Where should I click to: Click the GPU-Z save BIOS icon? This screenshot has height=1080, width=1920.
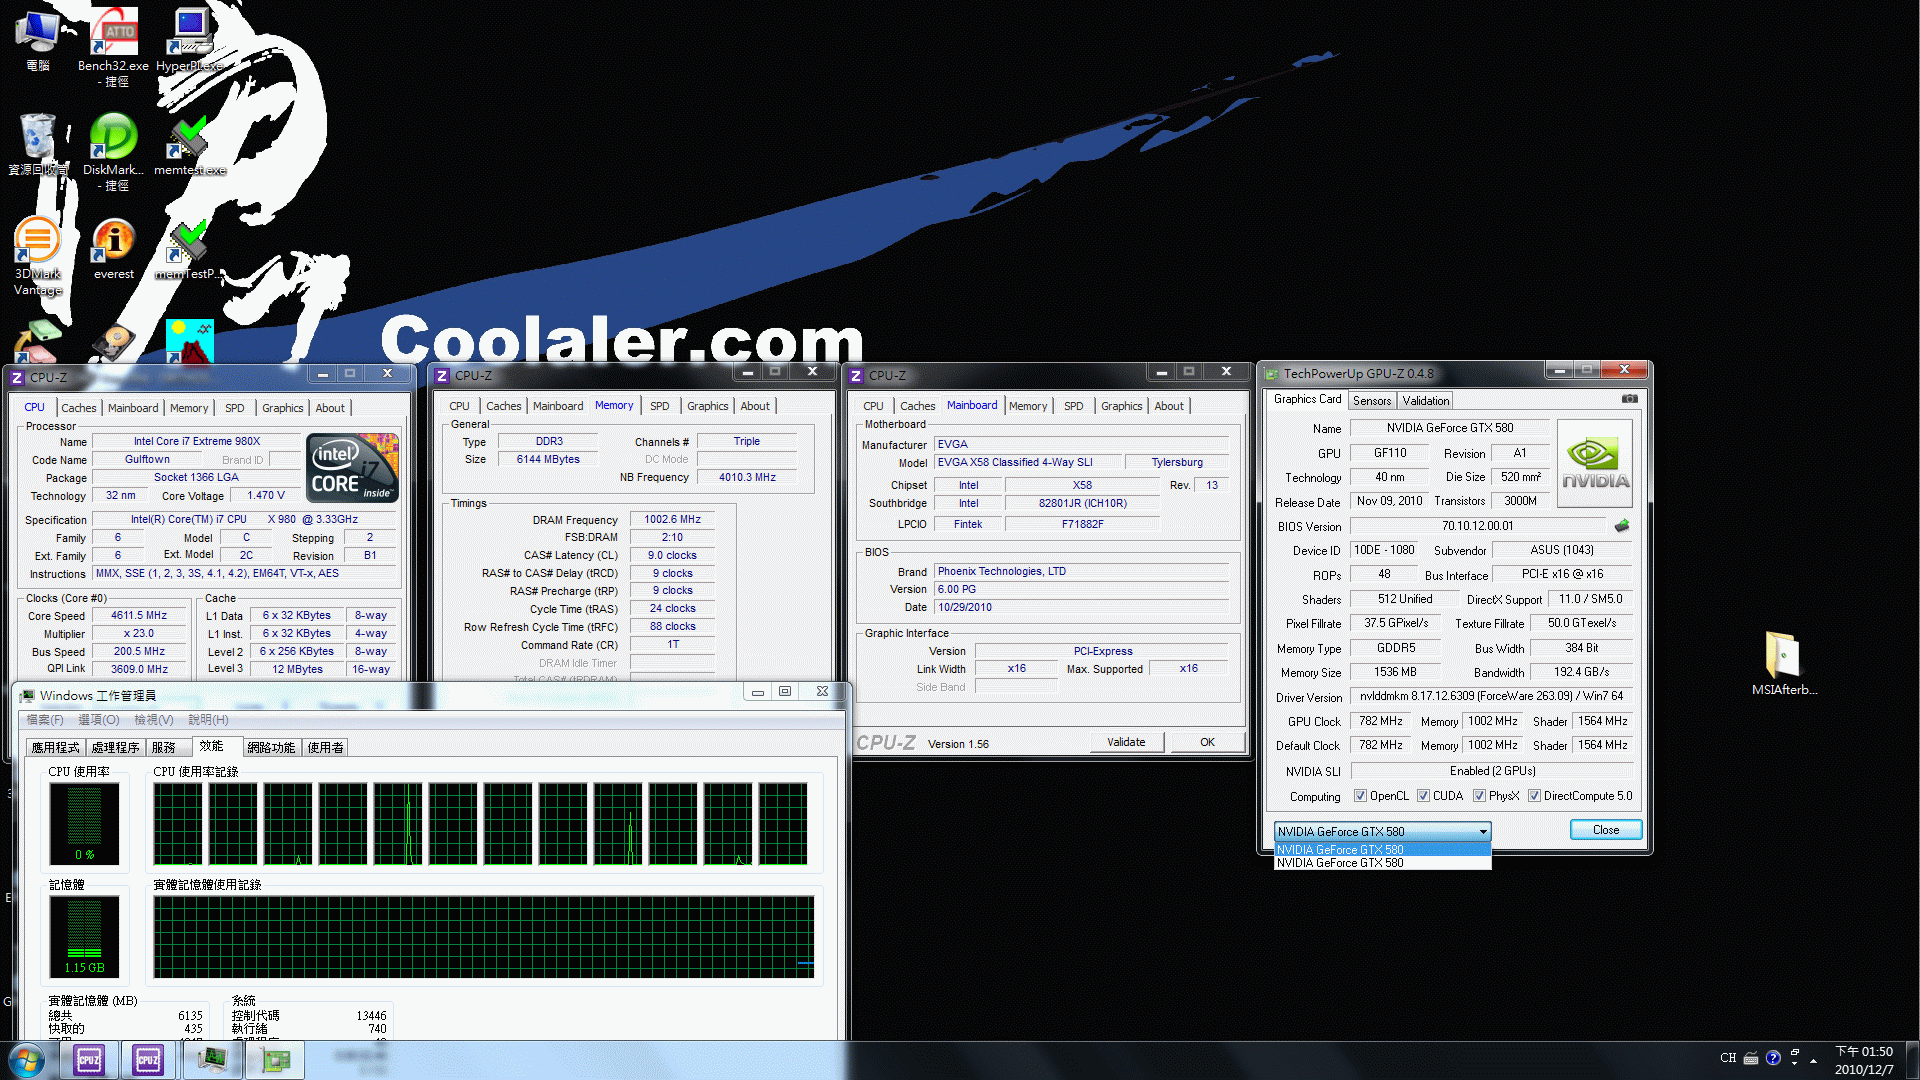pos(1622,526)
